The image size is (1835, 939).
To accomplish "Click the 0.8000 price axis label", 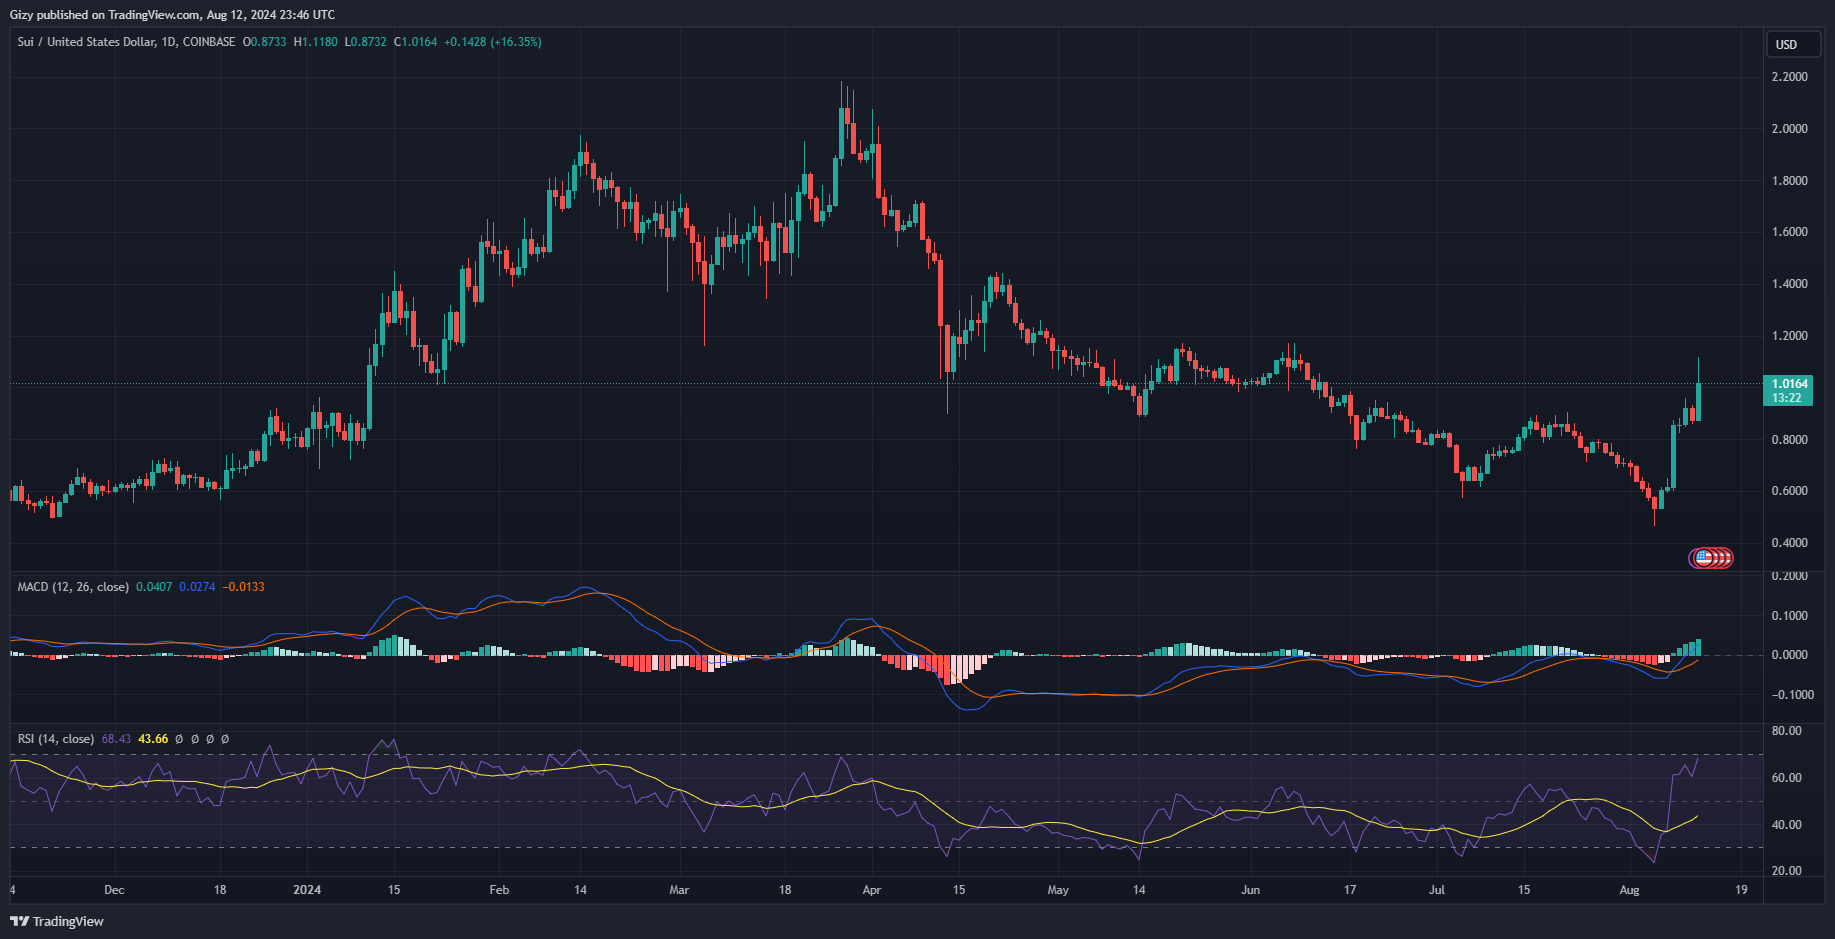I will pos(1790,440).
